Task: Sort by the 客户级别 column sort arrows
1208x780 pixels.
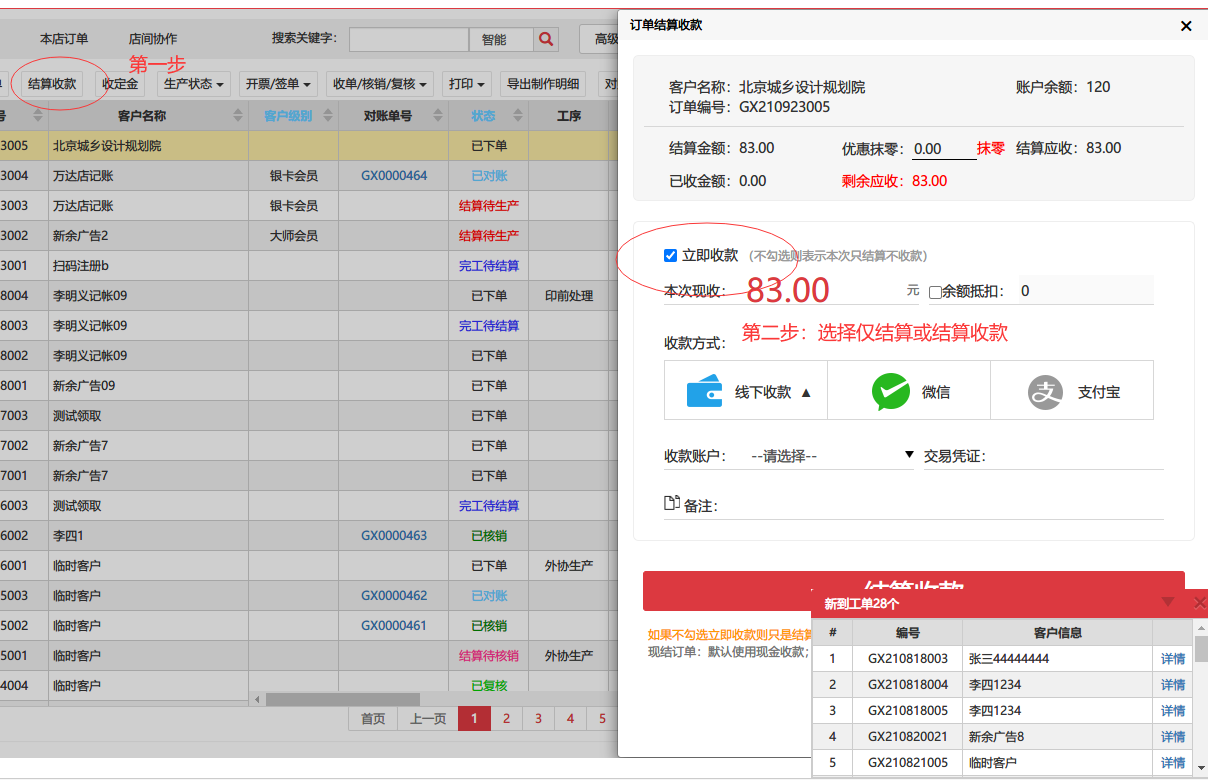Action: pyautogui.click(x=328, y=116)
